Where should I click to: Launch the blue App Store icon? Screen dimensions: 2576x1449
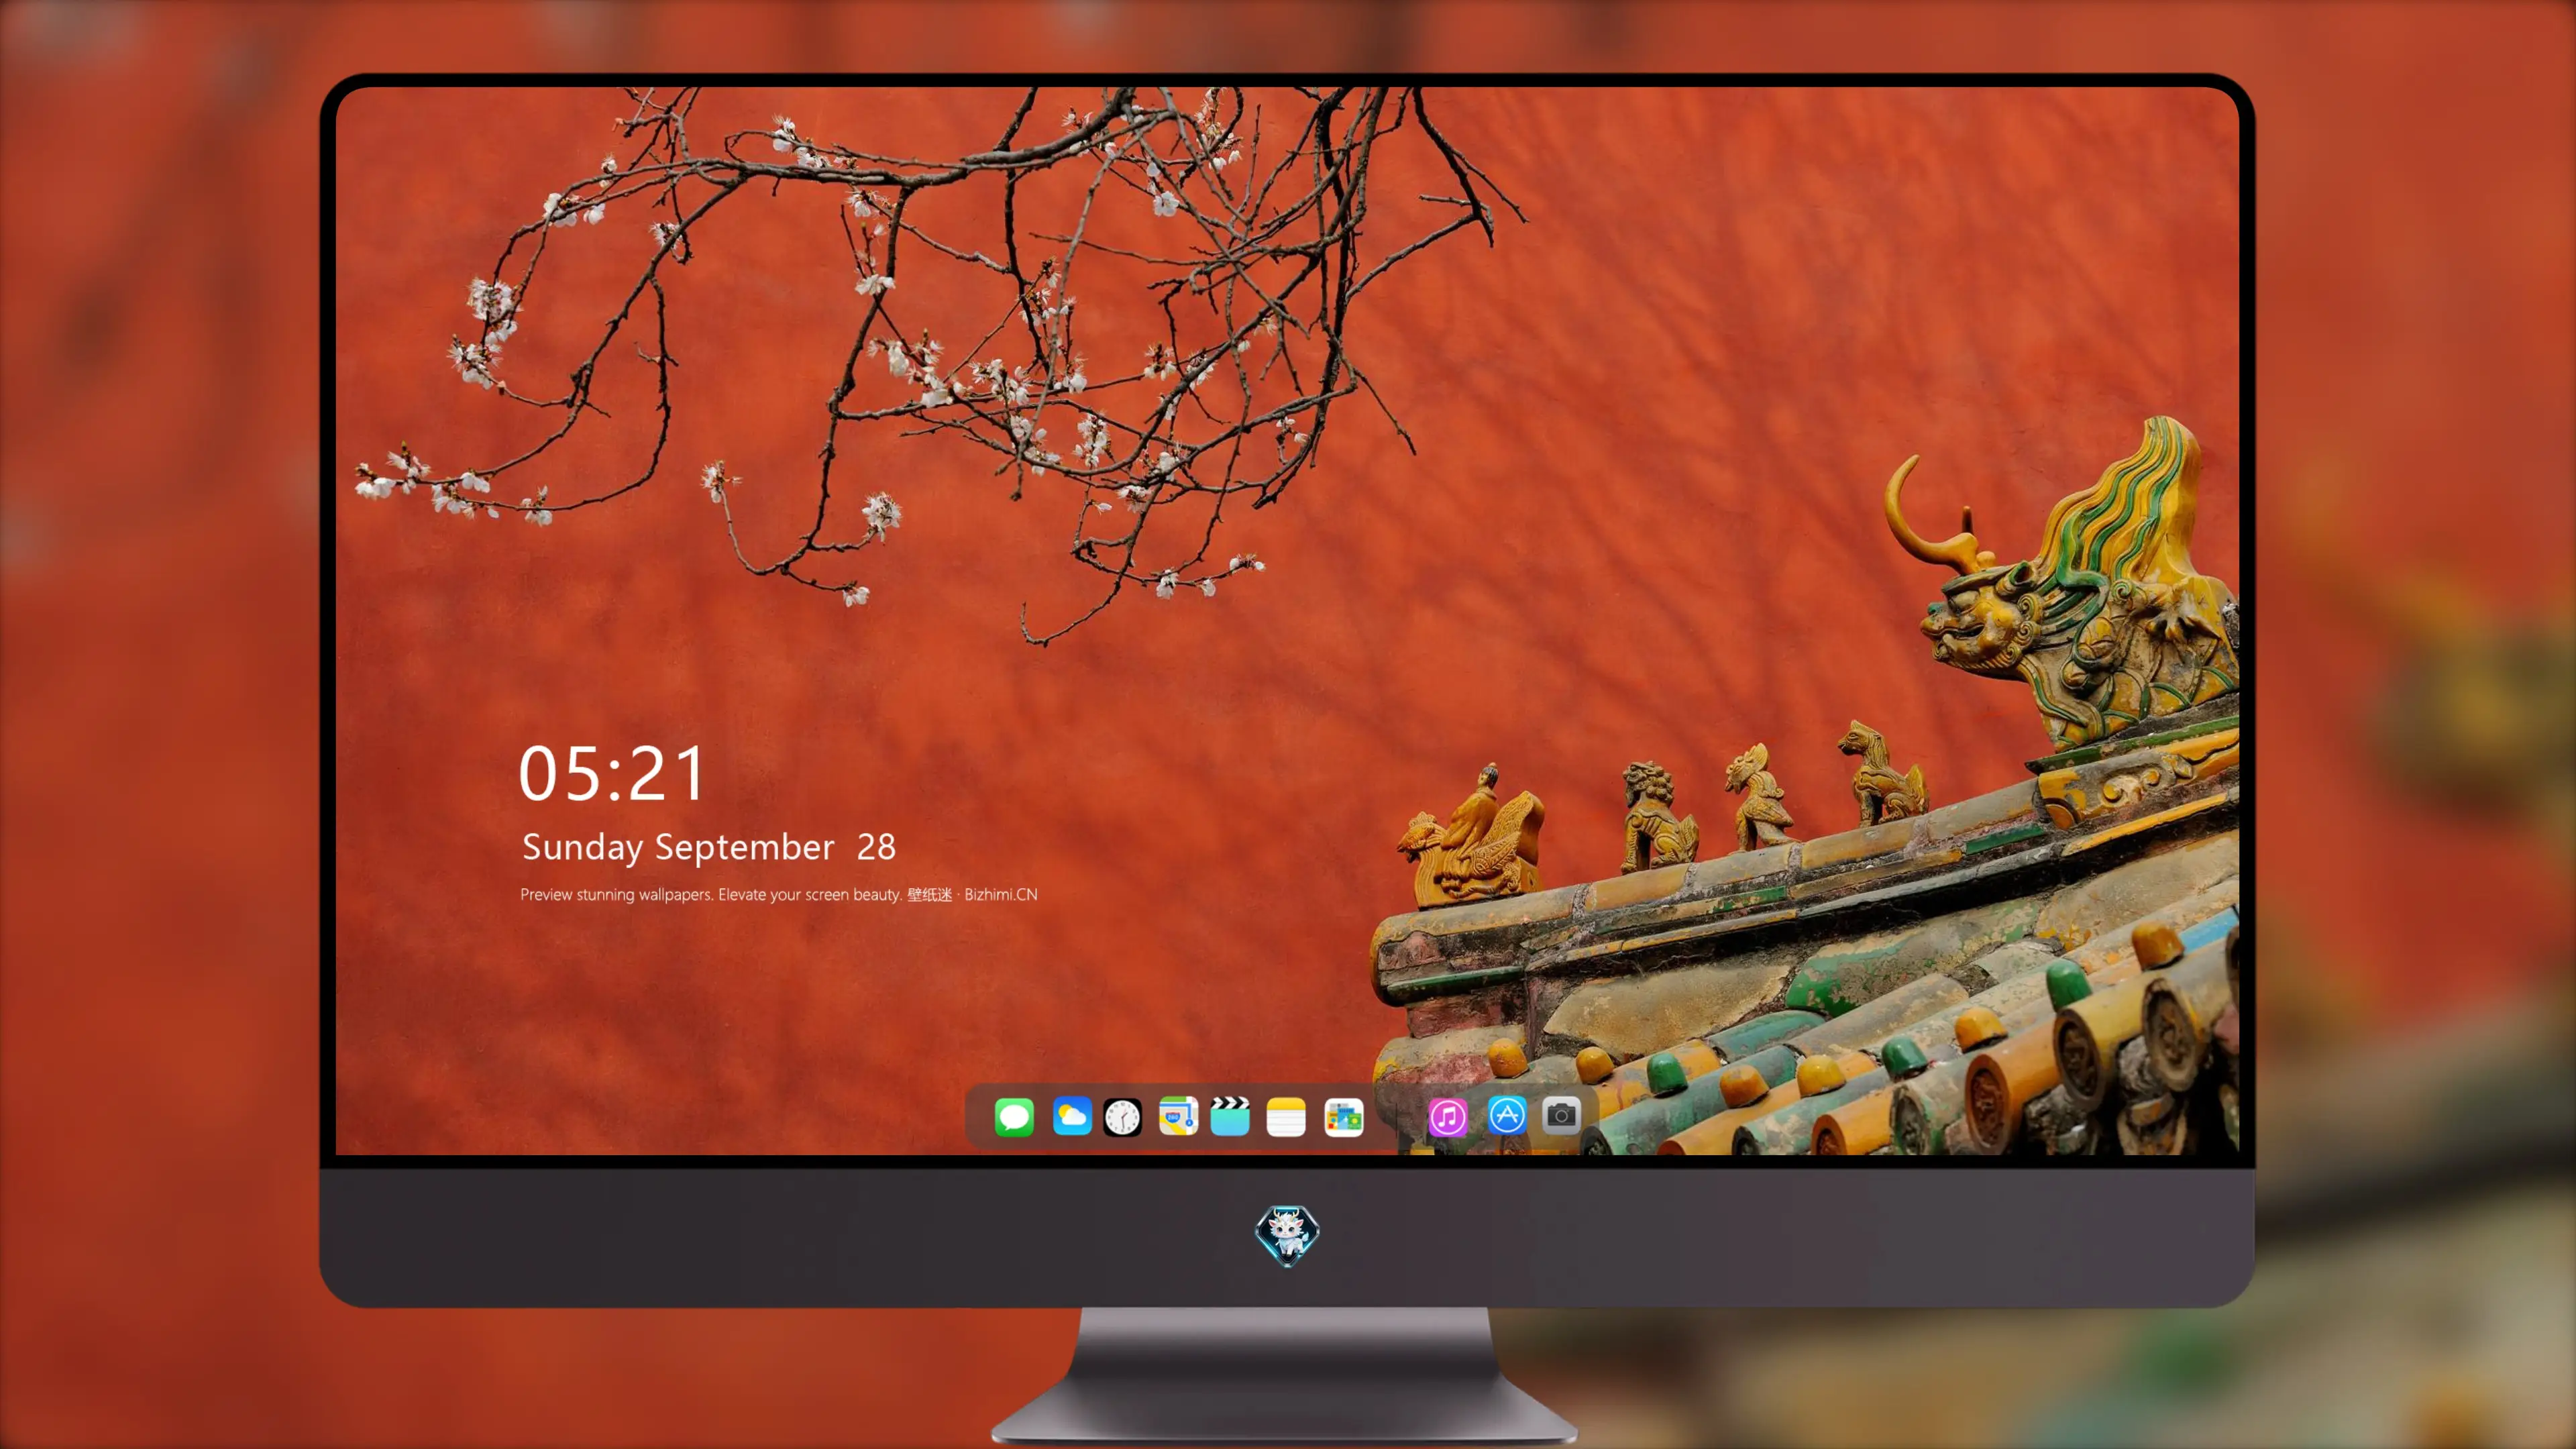[x=1507, y=1115]
